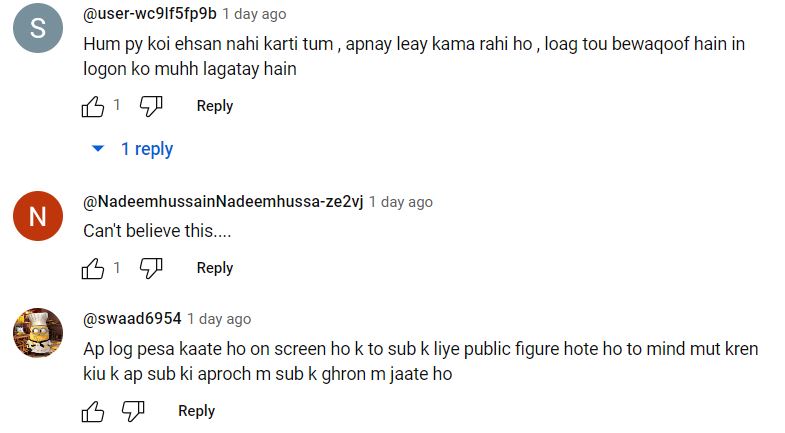785x433 pixels.
Task: Click the timestamp next to @NadeemhussainNadeemhussa-ze2vj
Action: 401,202
